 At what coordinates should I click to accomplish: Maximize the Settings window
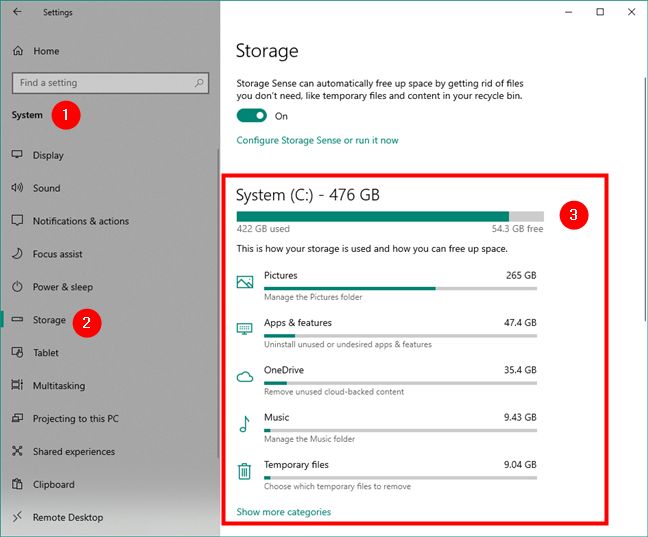coord(600,12)
